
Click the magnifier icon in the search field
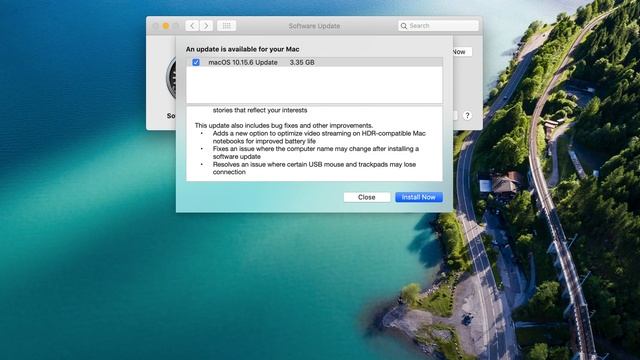pyautogui.click(x=404, y=26)
